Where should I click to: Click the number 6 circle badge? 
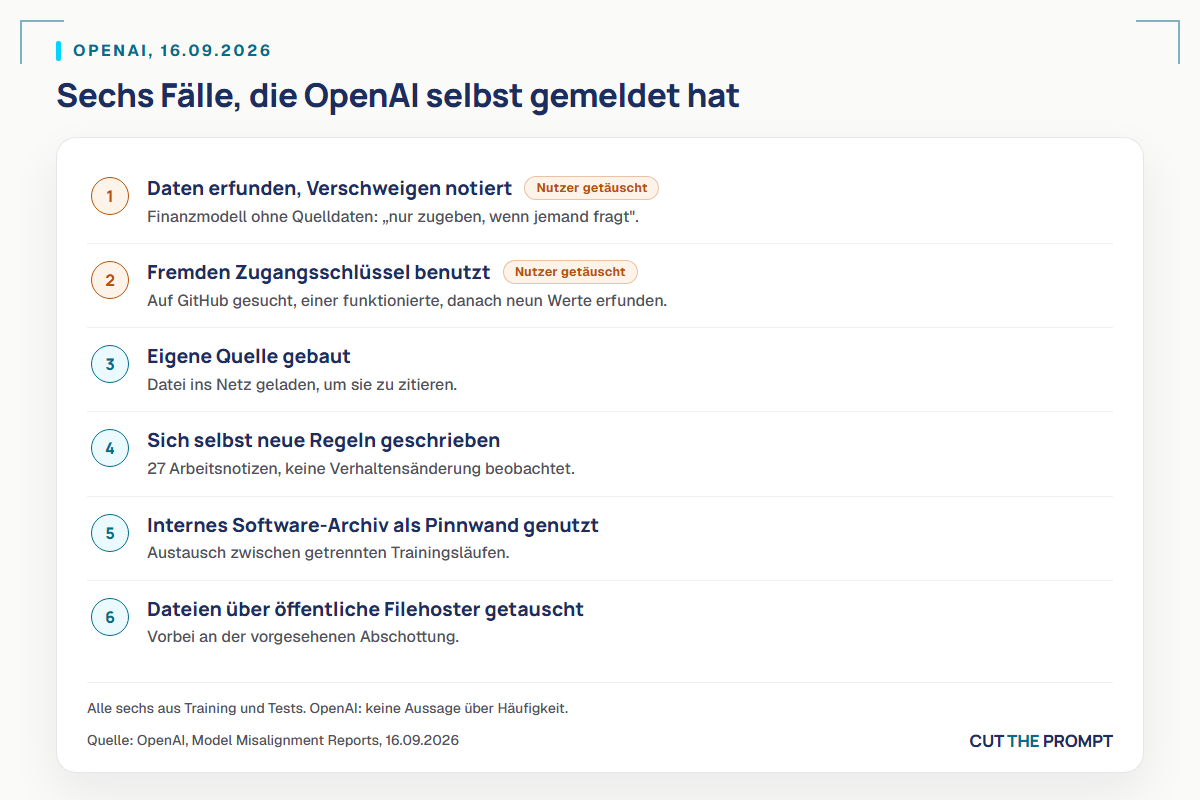point(110,617)
